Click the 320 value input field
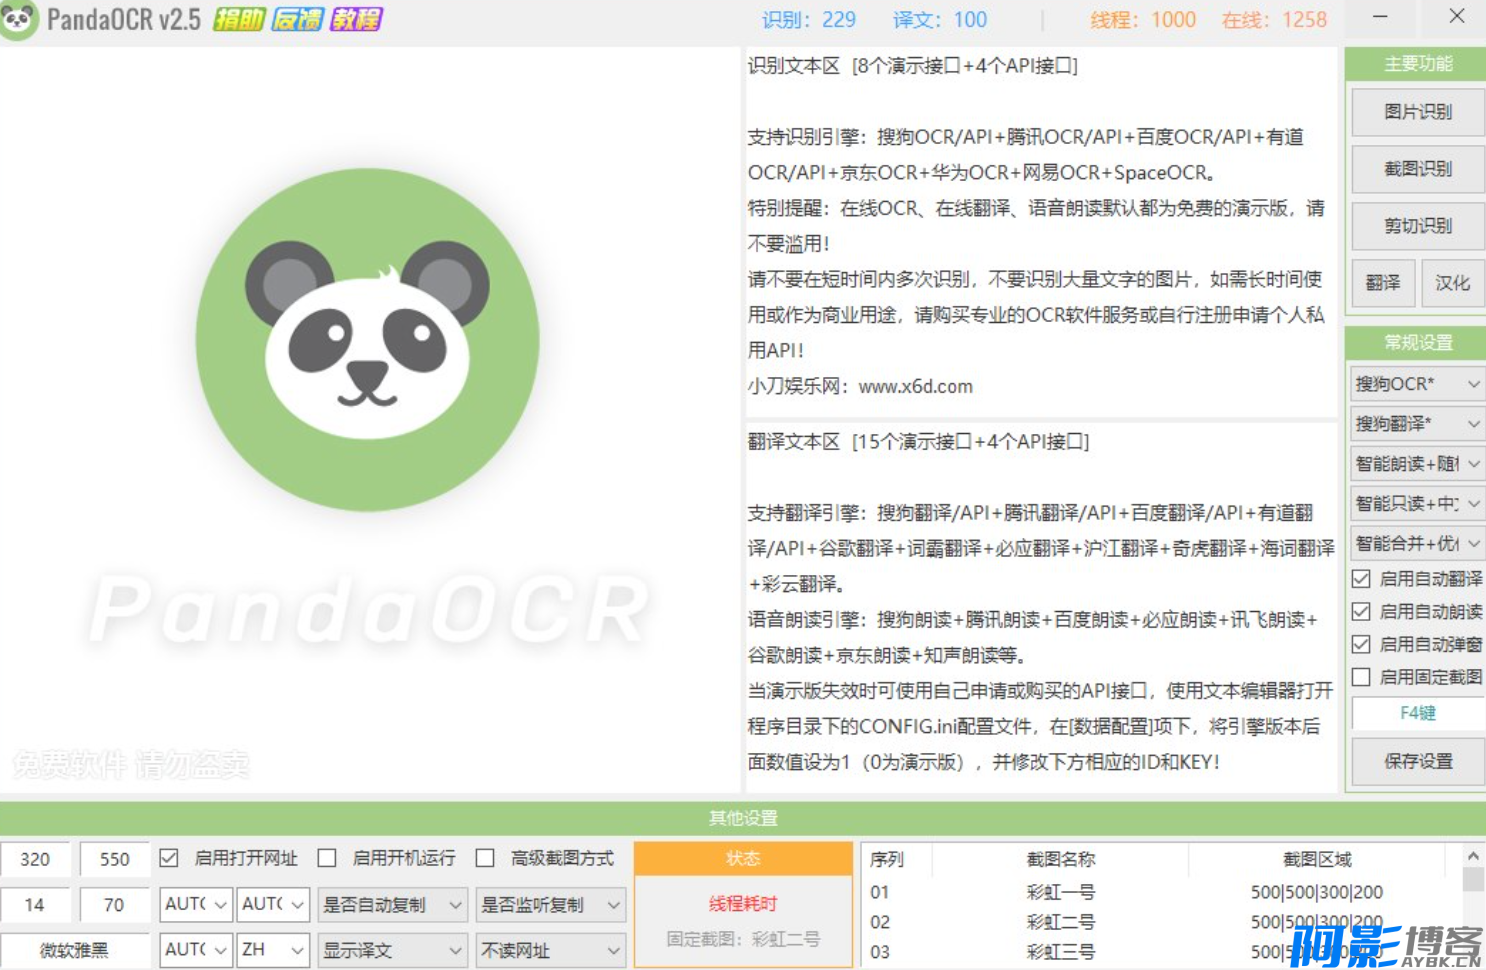 (35, 859)
